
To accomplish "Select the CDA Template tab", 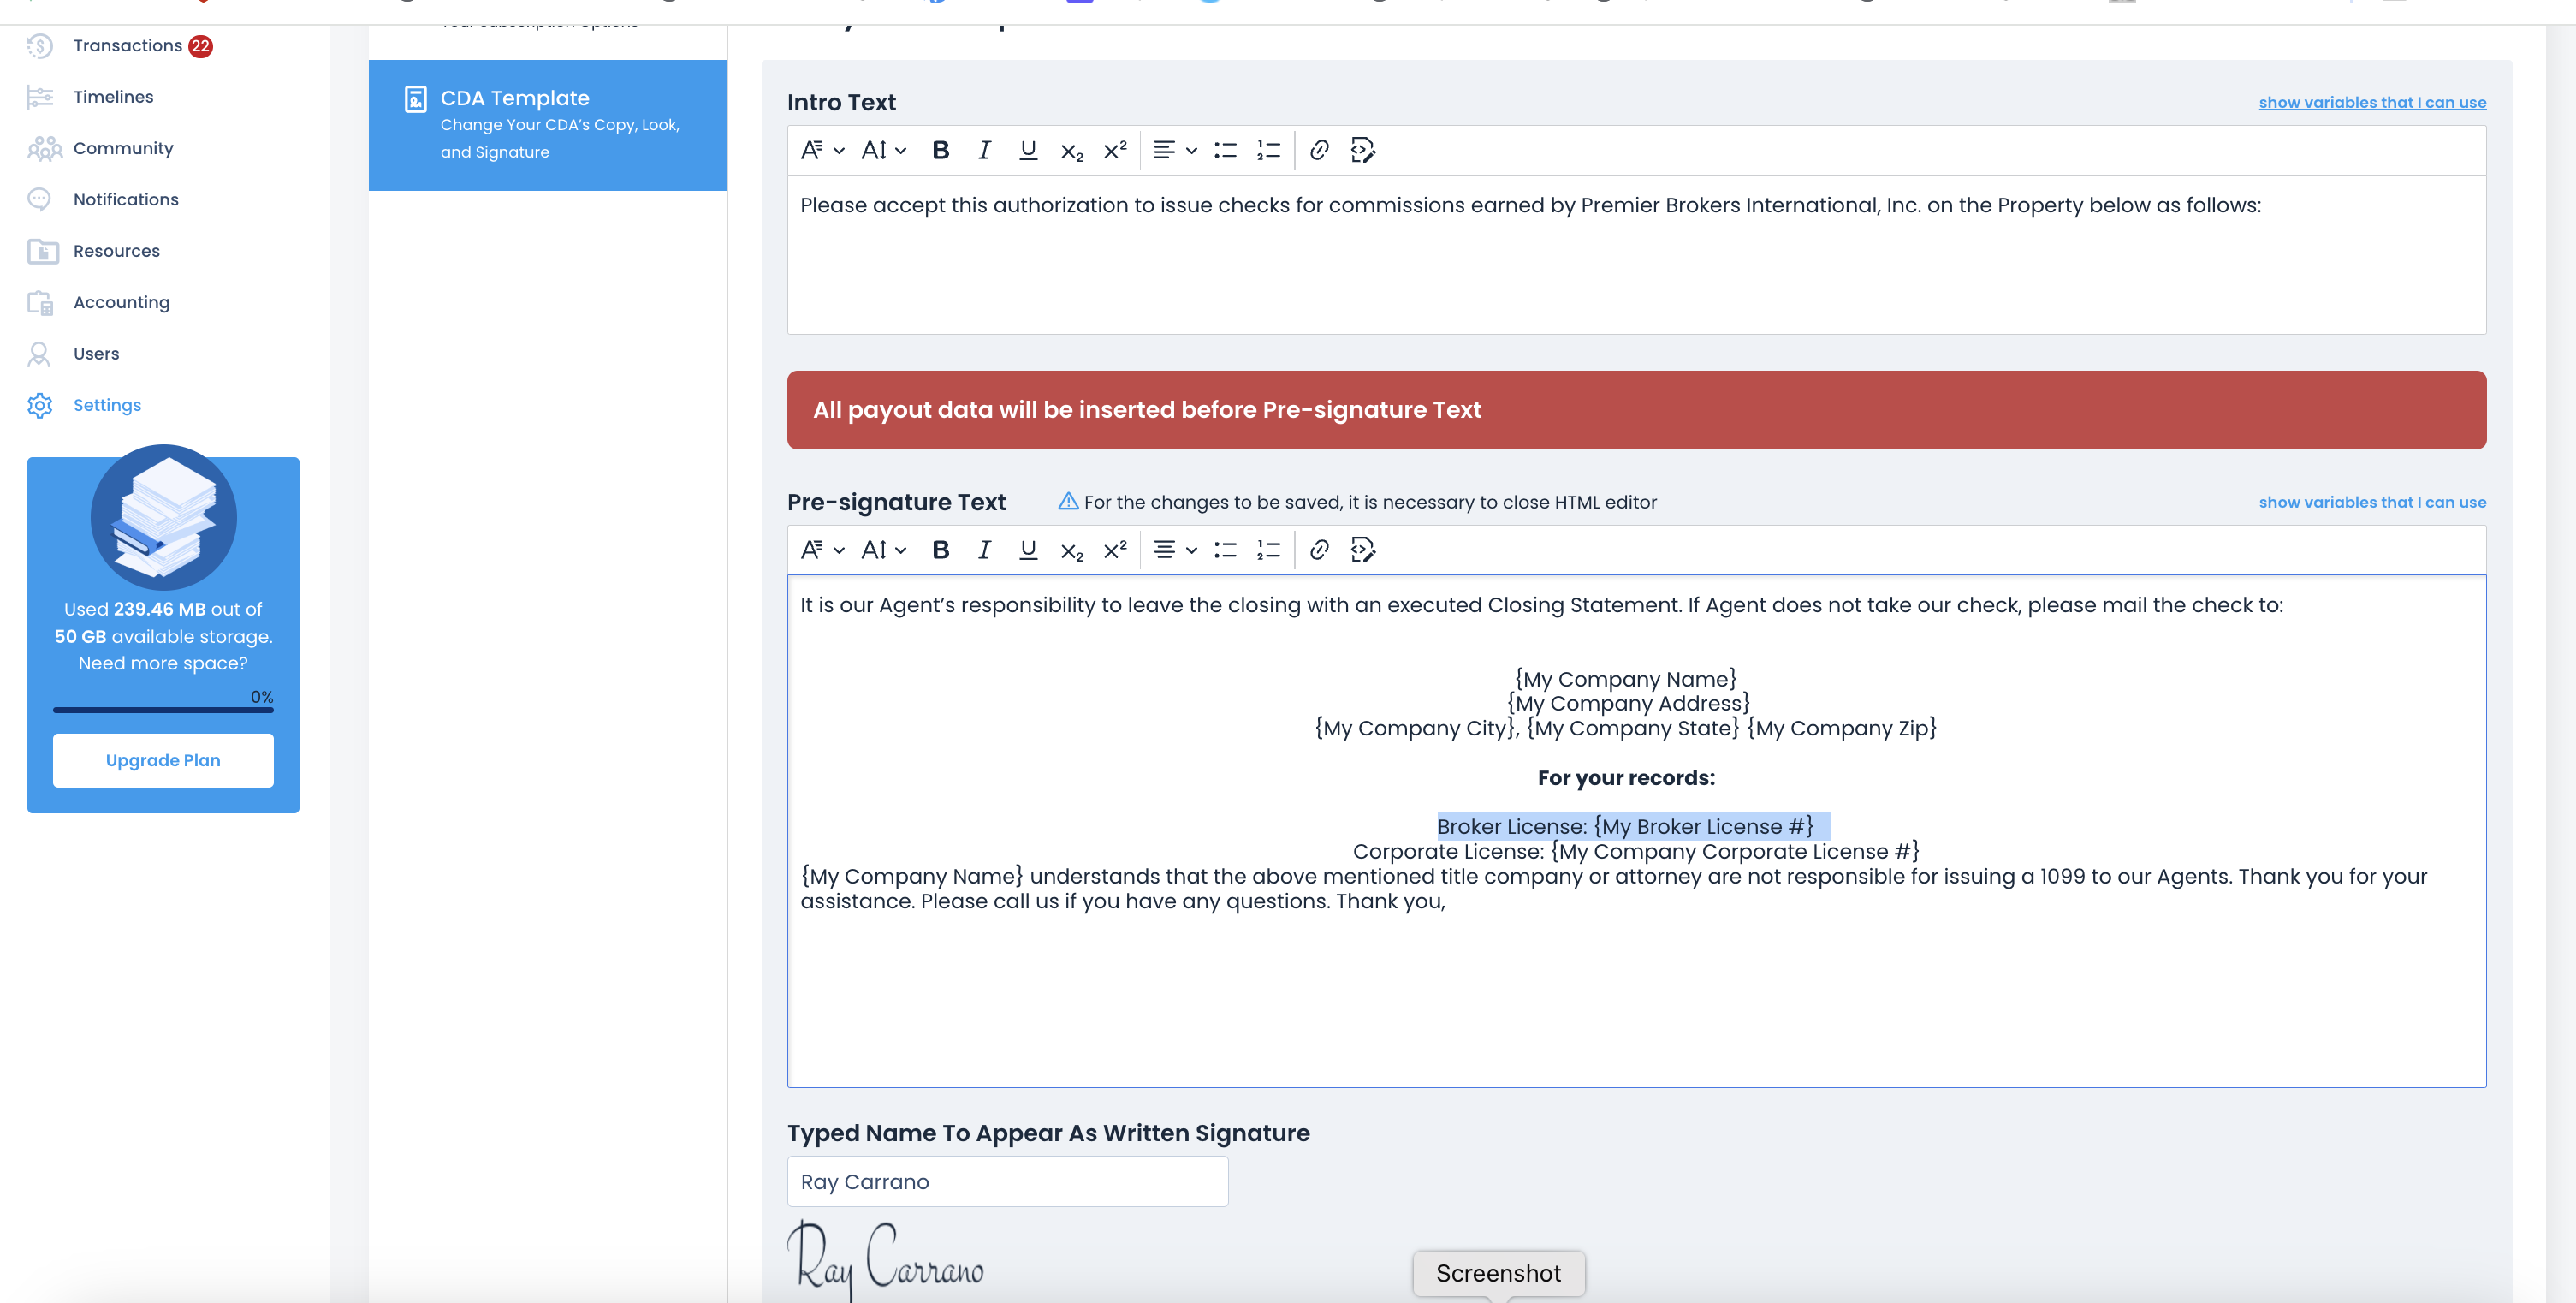I will [548, 125].
